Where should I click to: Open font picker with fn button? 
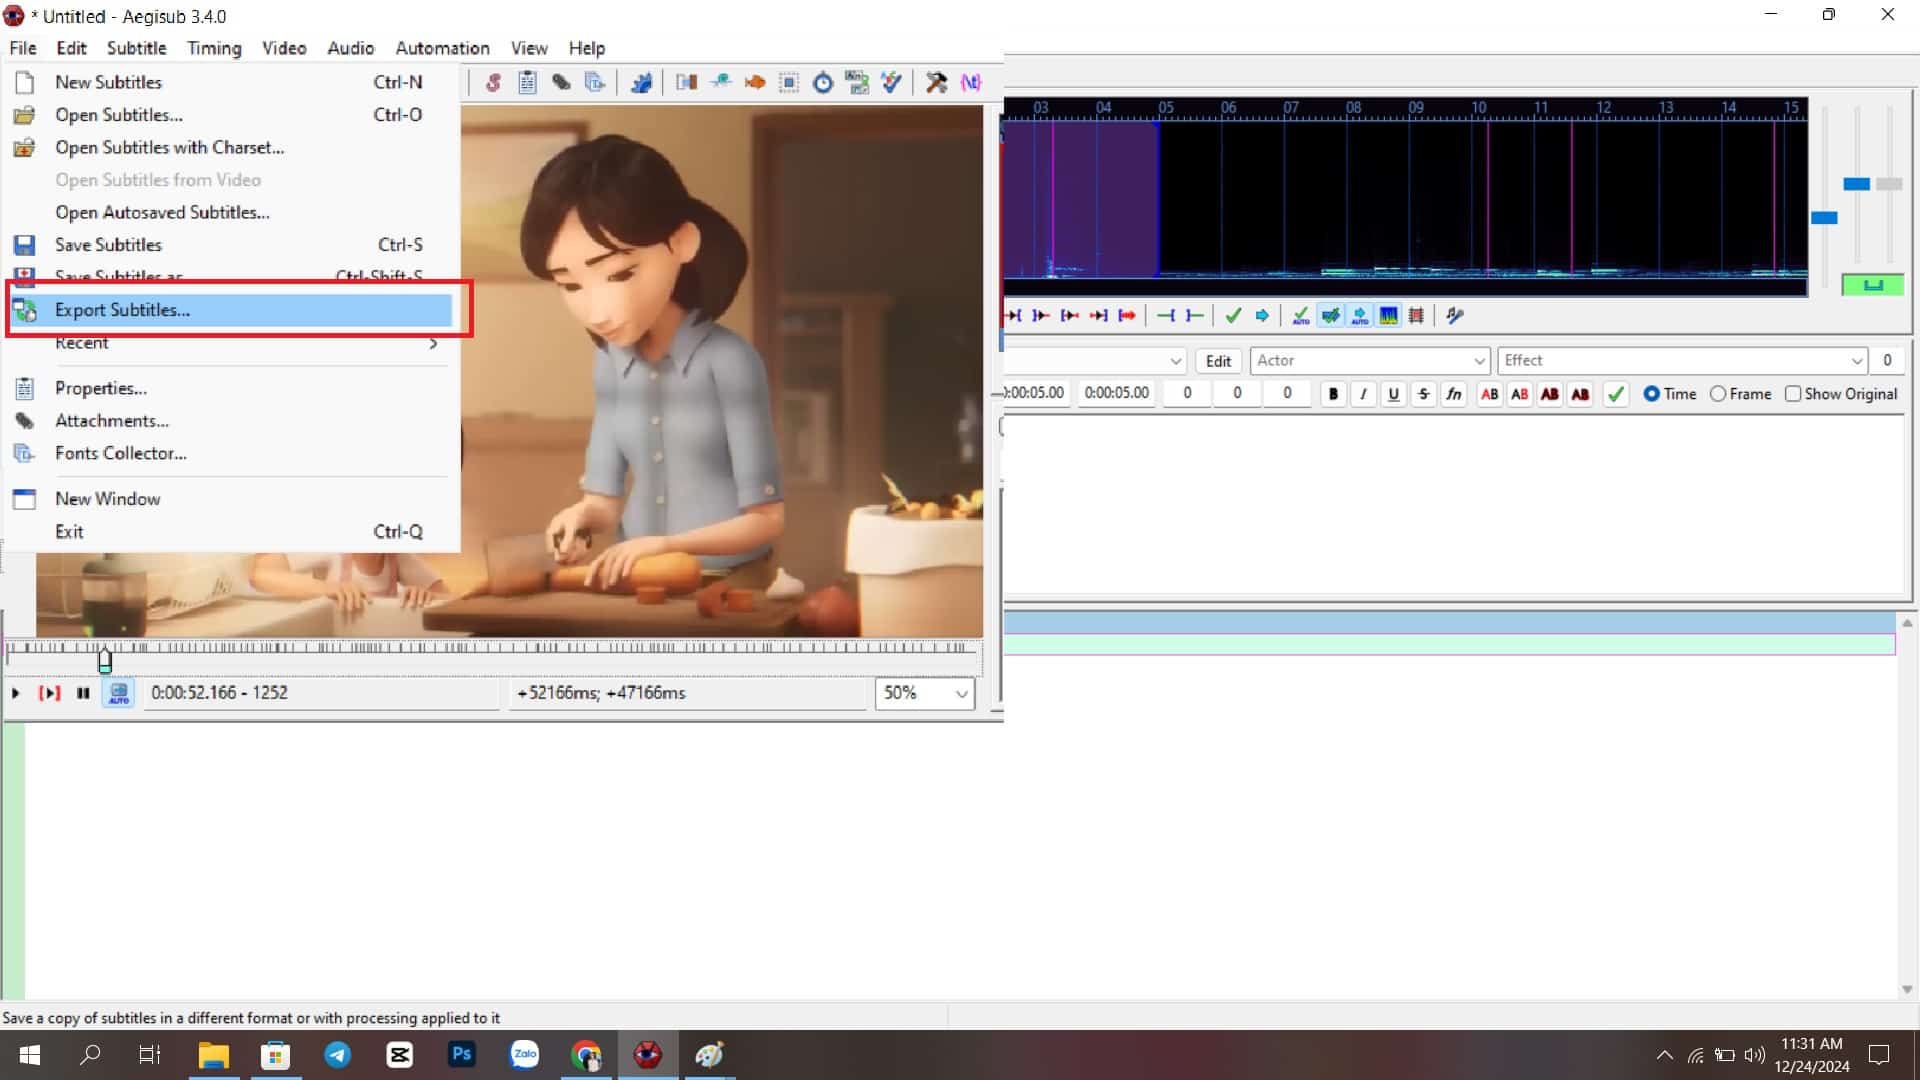[1454, 394]
